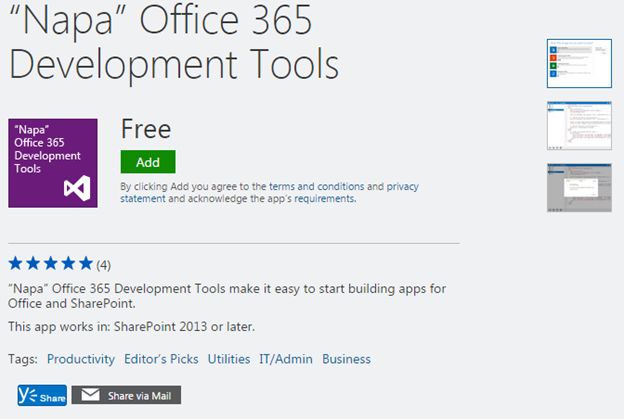Select the Utilities tag
This screenshot has height=419, width=624.
(x=229, y=359)
